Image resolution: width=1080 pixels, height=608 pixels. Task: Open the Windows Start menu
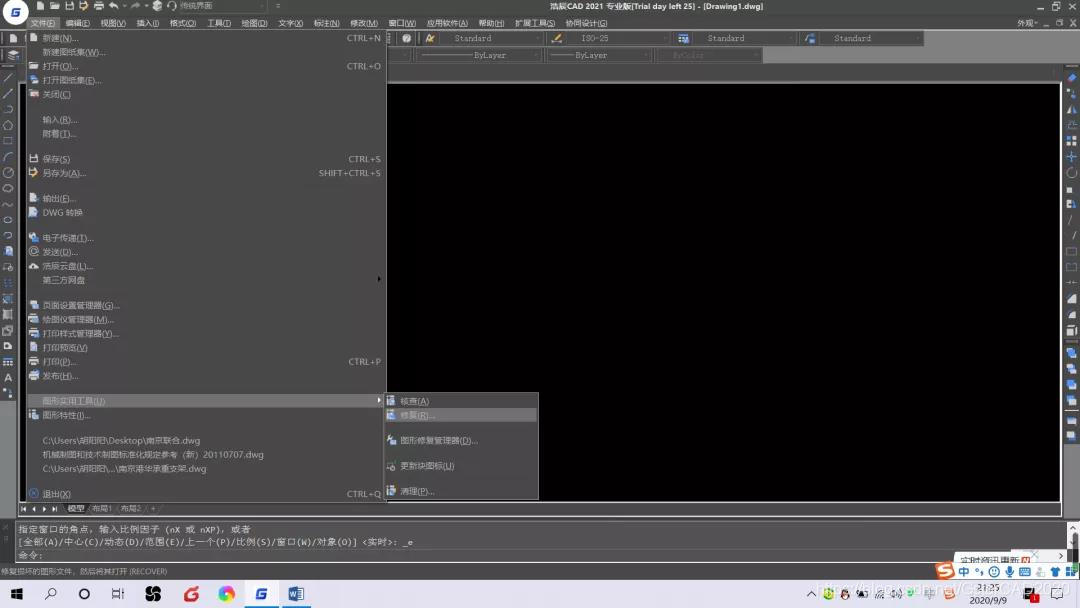click(17, 594)
